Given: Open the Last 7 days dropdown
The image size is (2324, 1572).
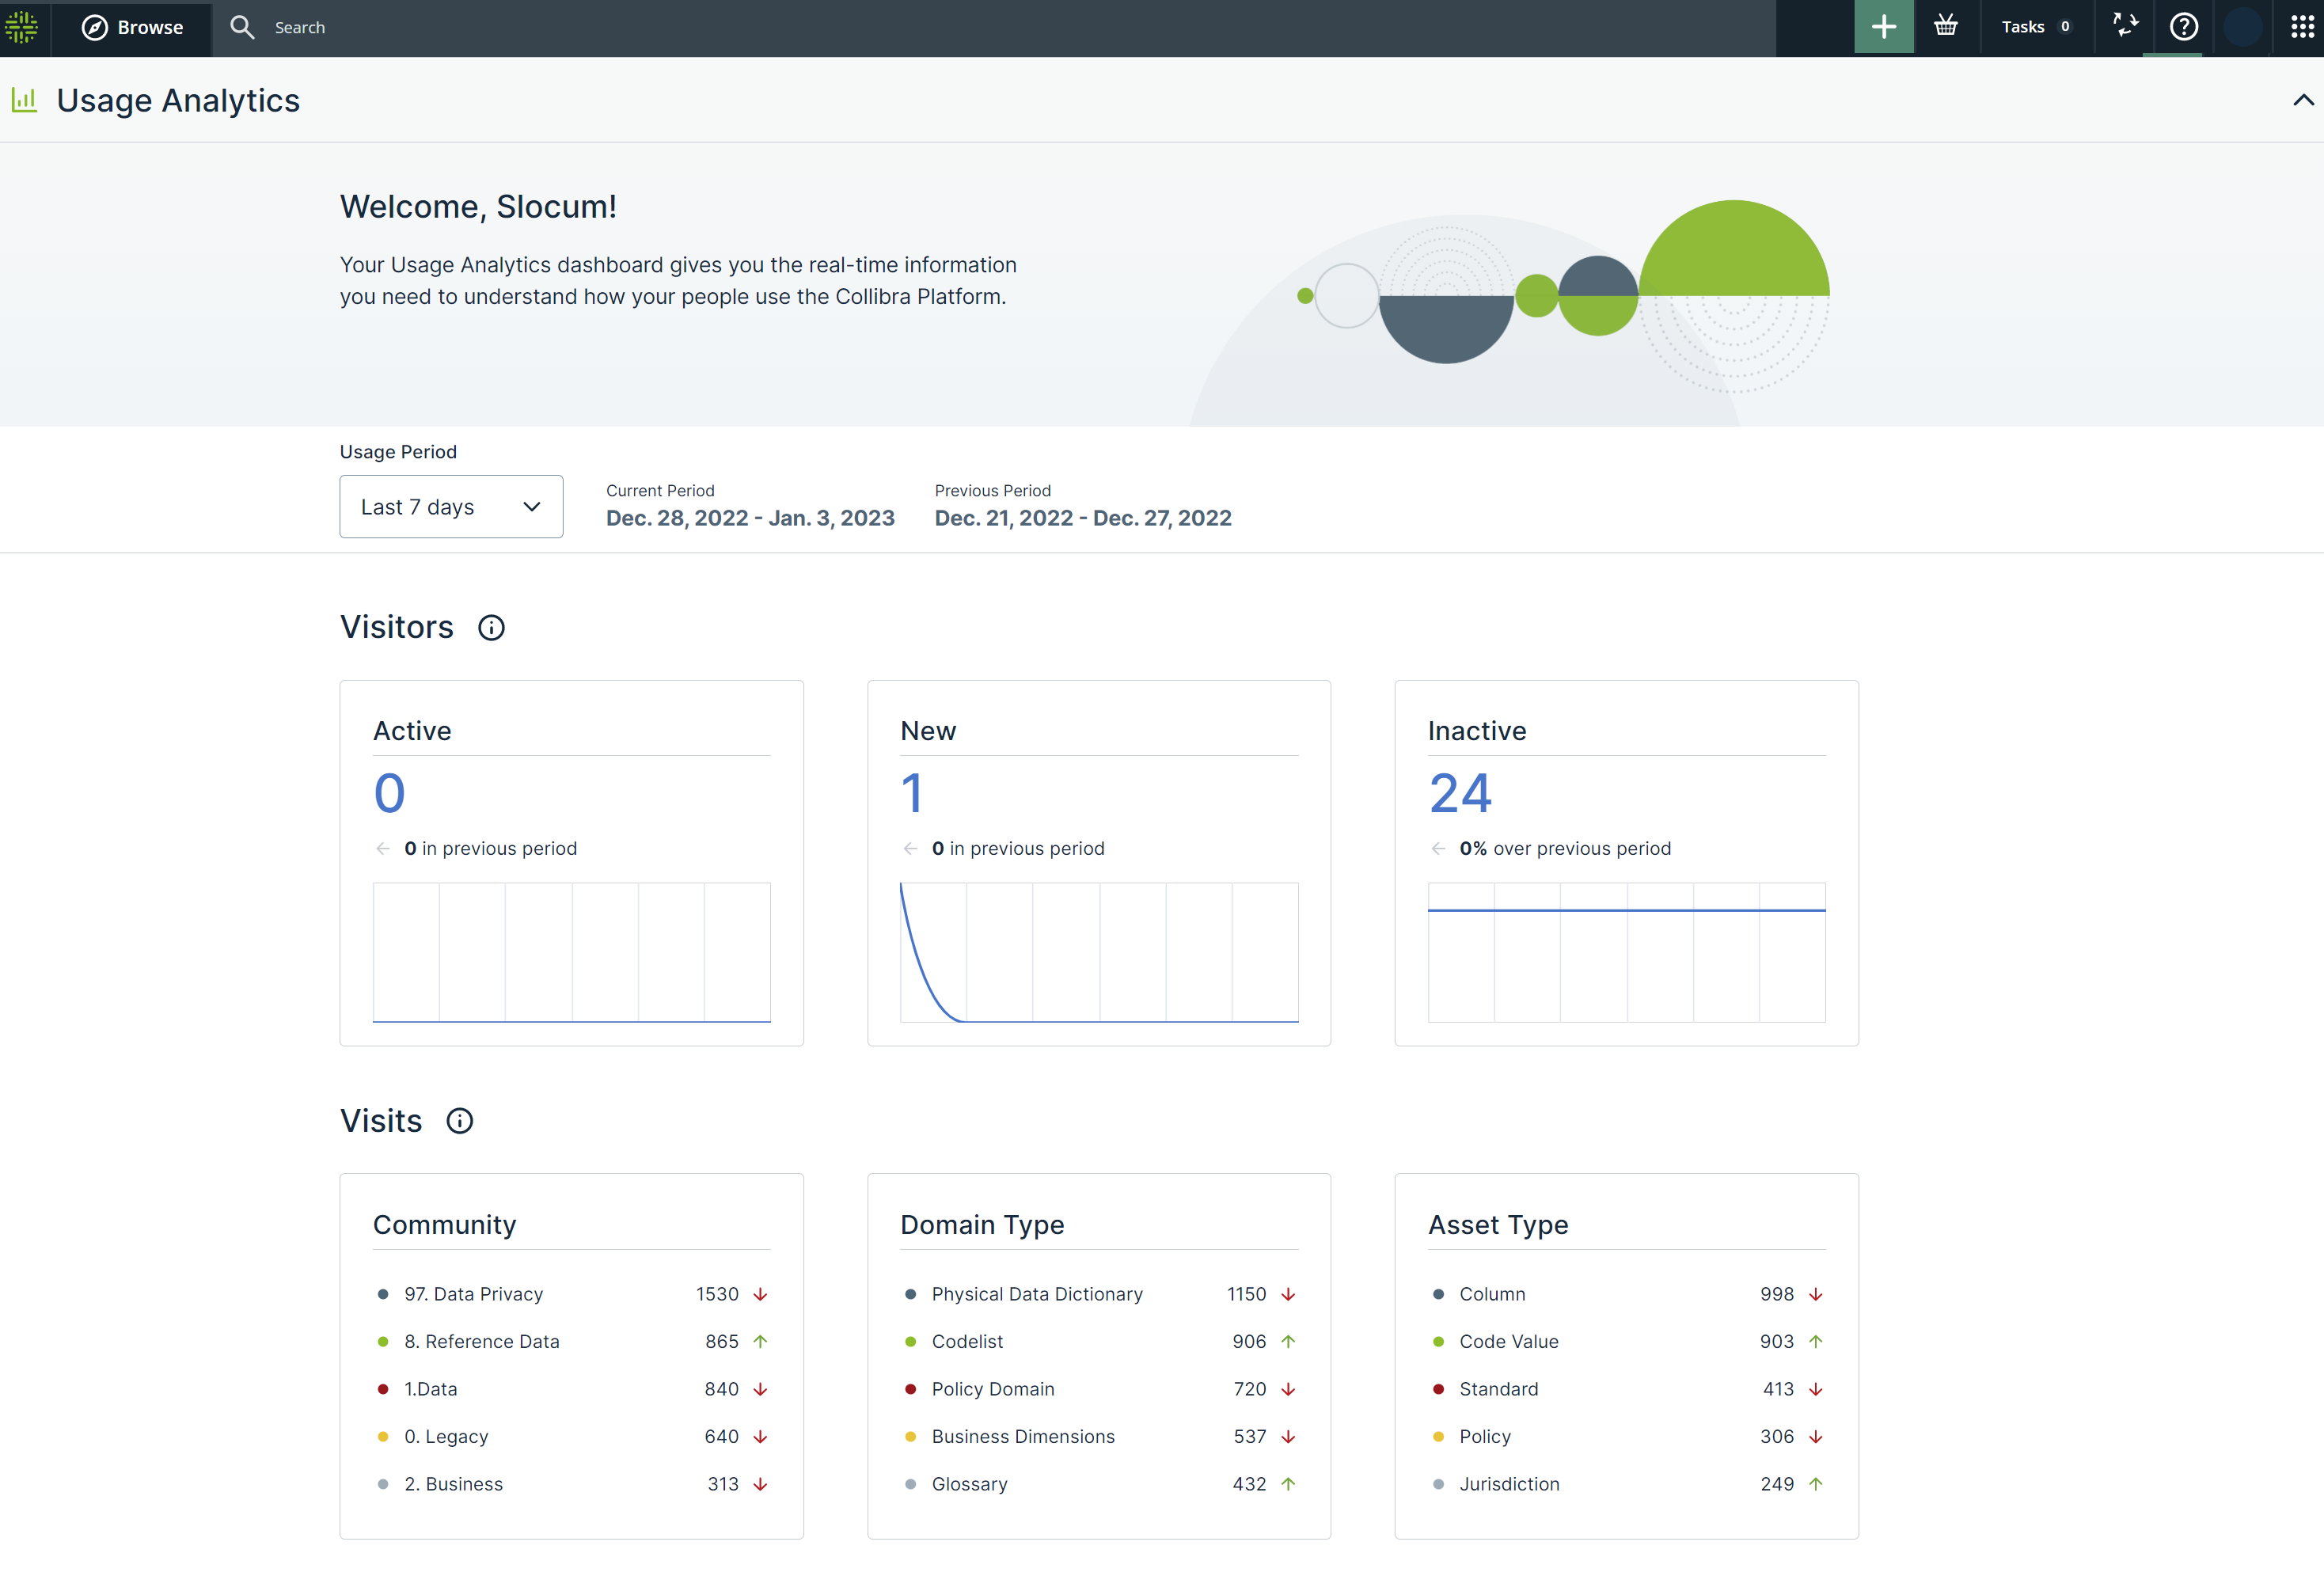Looking at the screenshot, I should (451, 506).
